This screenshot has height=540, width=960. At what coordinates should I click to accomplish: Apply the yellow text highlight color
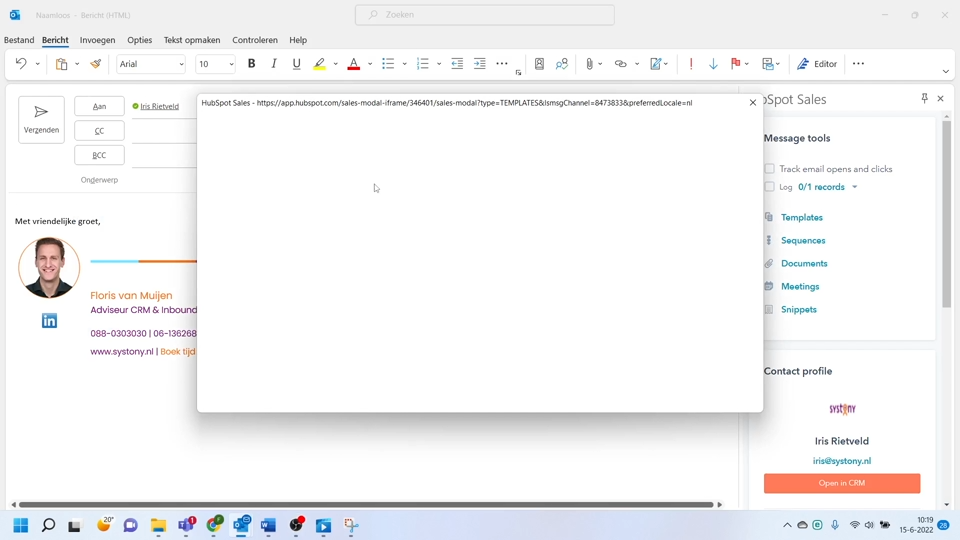click(x=319, y=64)
